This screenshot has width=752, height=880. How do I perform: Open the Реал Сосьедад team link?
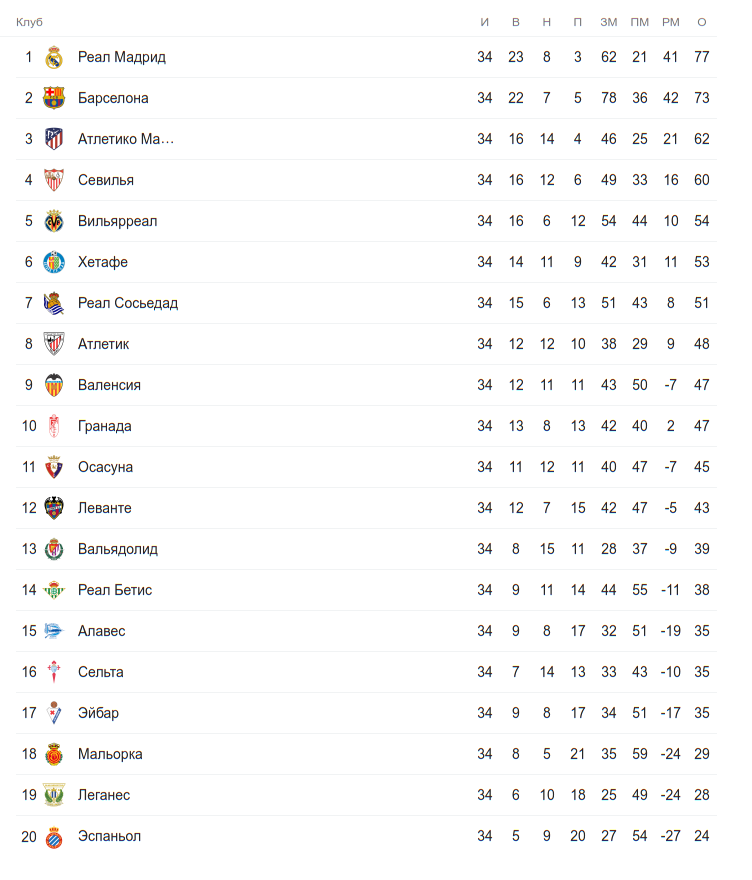[128, 303]
